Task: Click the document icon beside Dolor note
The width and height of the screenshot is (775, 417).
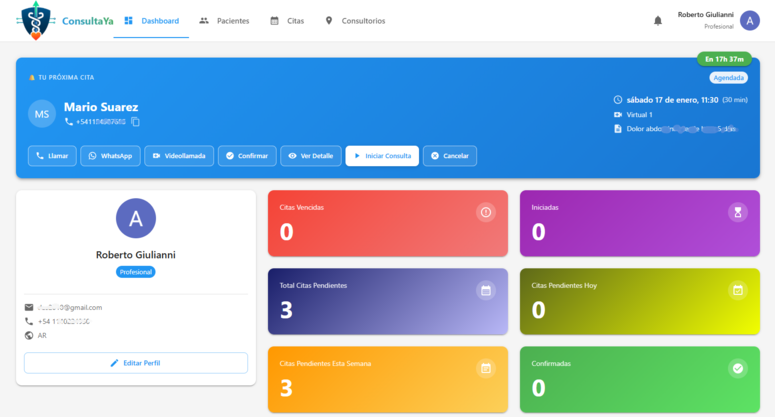Action: tap(618, 129)
